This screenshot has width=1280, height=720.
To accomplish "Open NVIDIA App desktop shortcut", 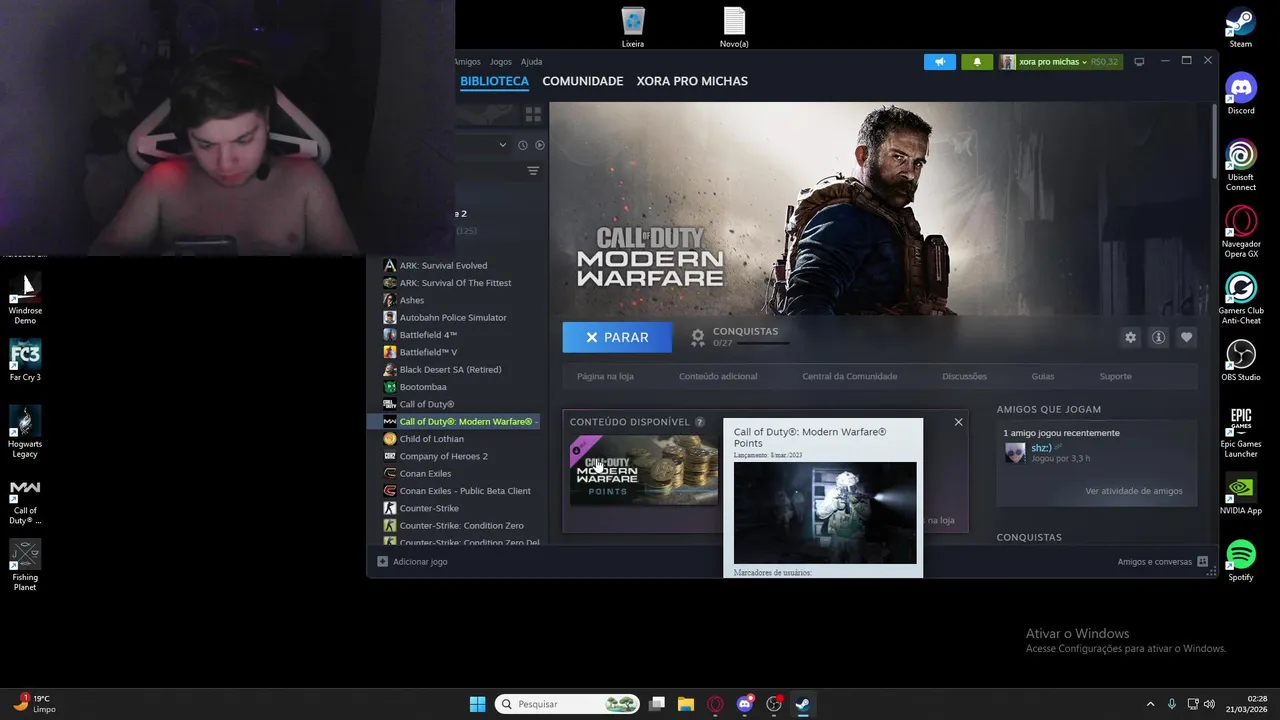I will pos(1240,494).
